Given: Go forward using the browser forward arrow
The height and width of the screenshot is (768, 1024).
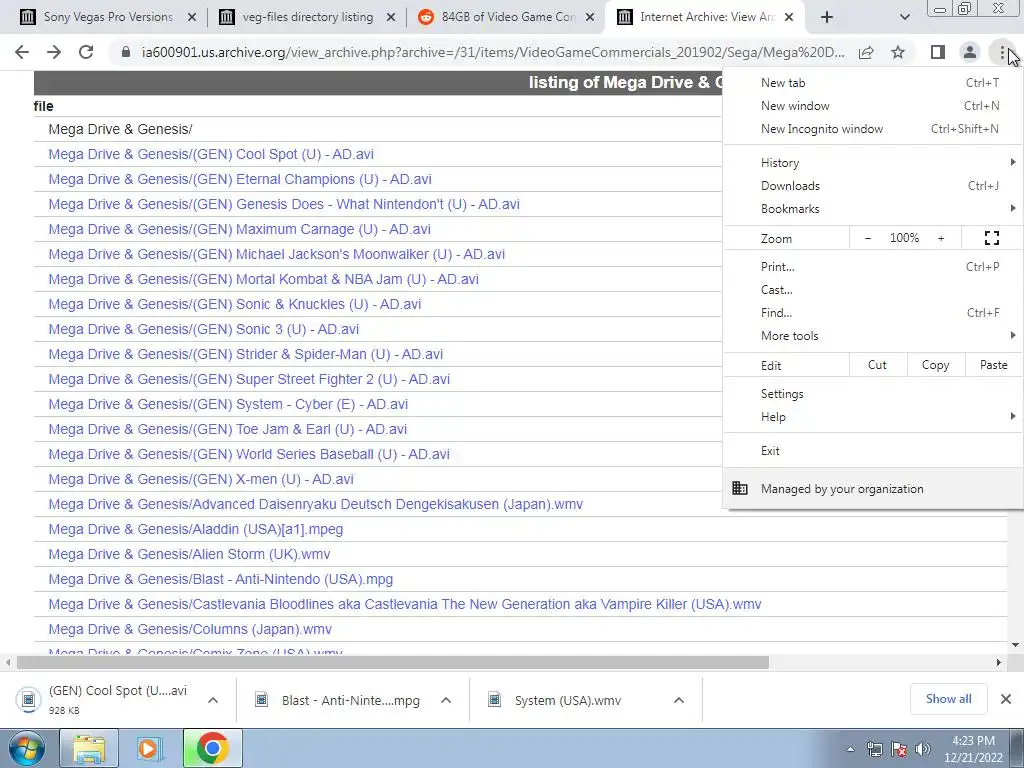Looking at the screenshot, I should click(x=54, y=52).
